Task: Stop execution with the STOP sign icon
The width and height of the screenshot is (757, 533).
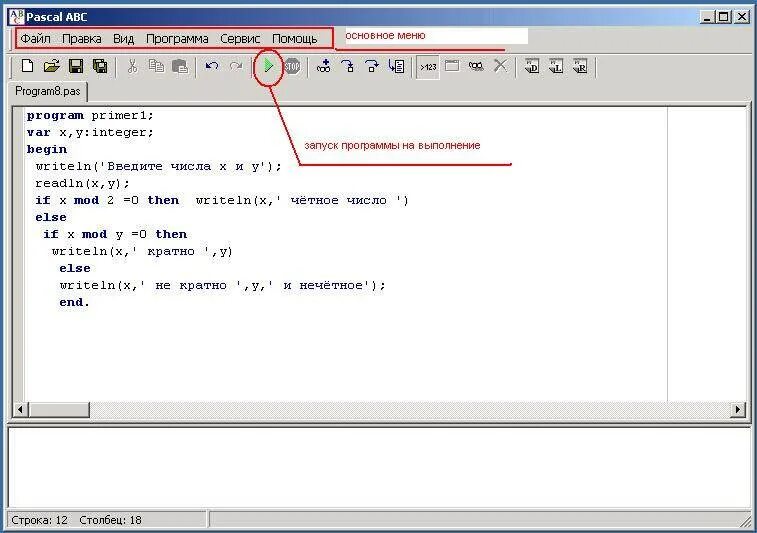Action: (292, 66)
